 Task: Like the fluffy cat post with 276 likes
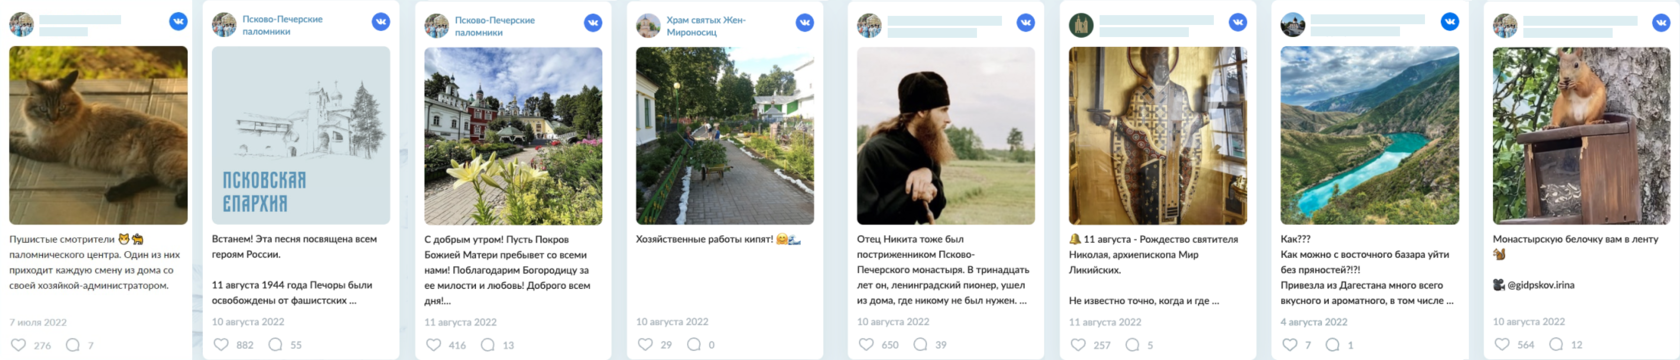pyautogui.click(x=18, y=345)
